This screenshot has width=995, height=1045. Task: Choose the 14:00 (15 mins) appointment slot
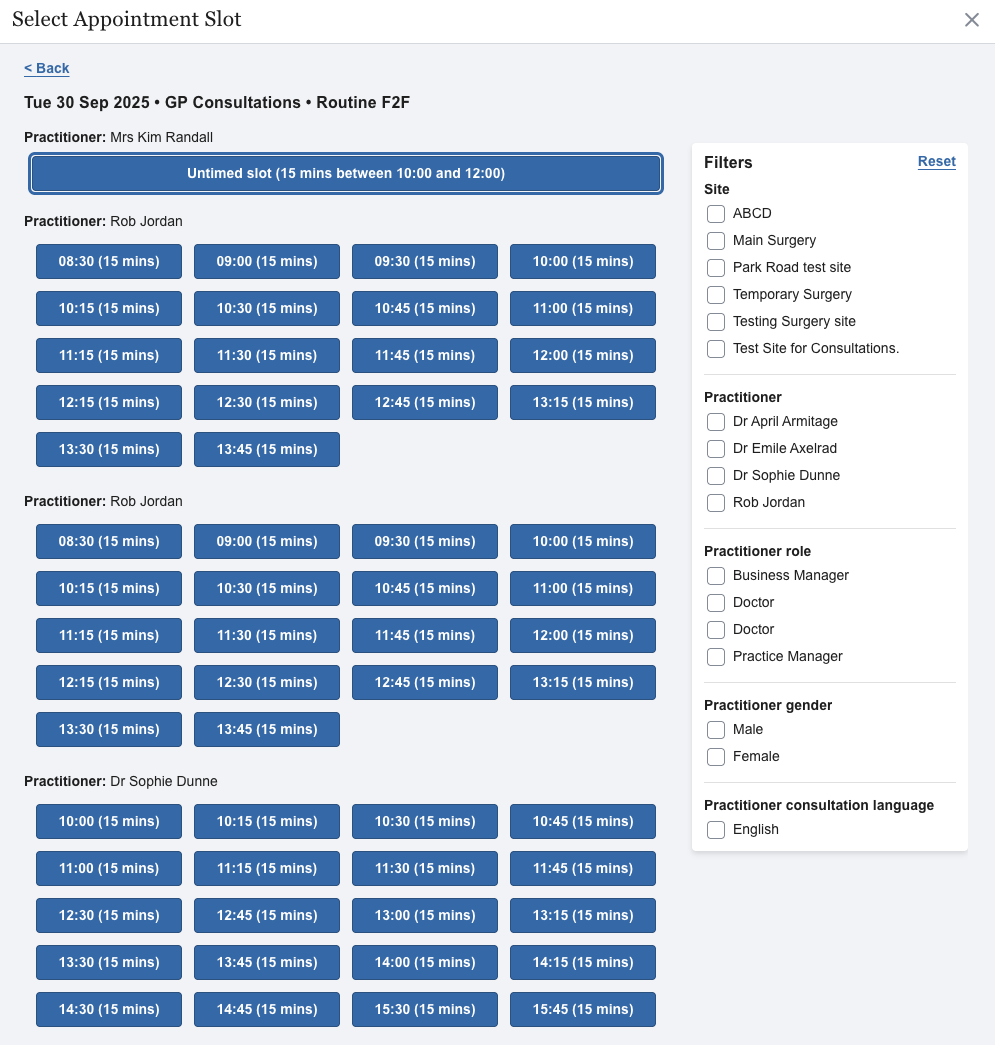[425, 962]
